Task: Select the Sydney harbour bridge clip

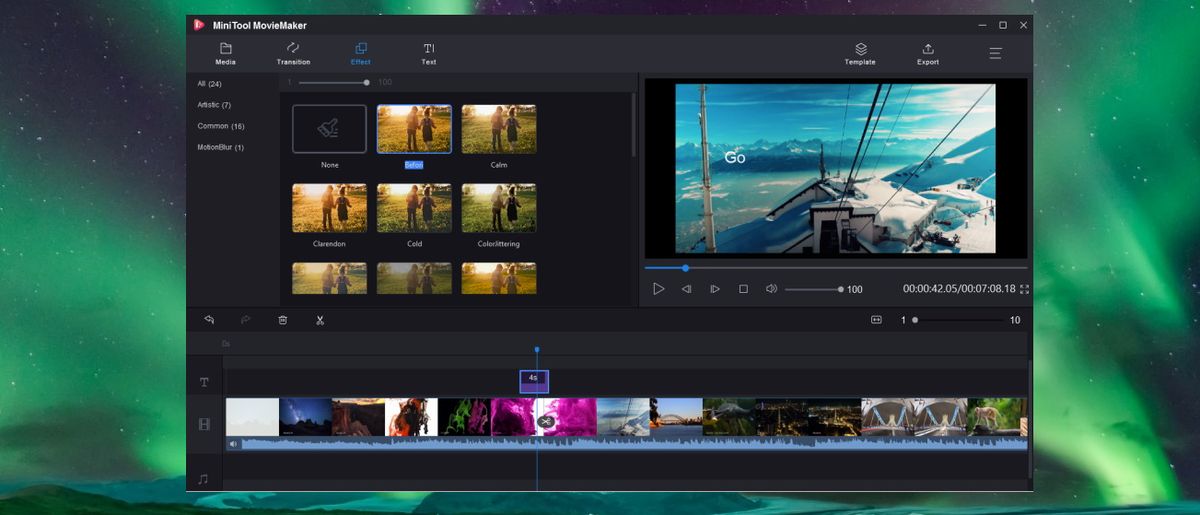Action: (676, 417)
